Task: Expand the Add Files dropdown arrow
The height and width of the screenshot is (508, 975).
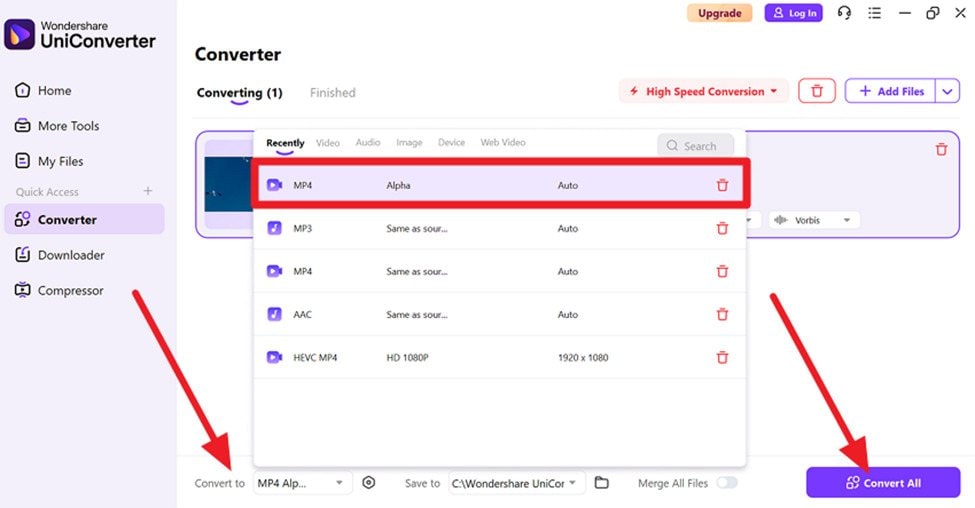Action: pos(947,91)
